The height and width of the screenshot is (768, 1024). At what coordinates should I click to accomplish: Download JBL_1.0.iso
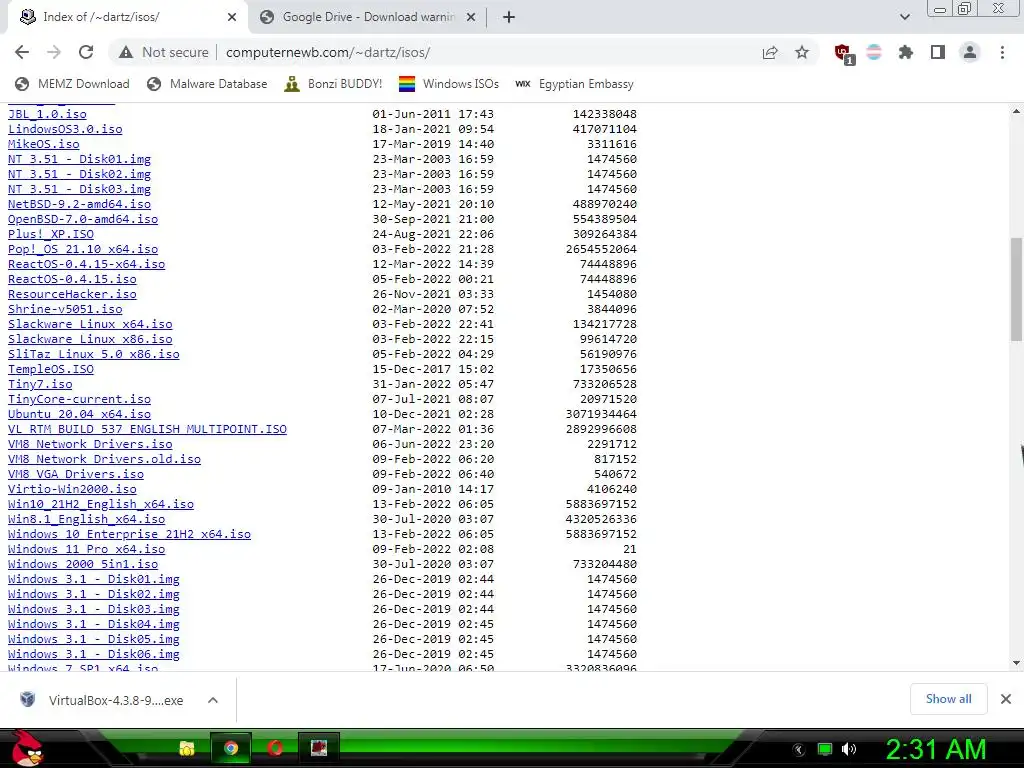click(x=47, y=114)
